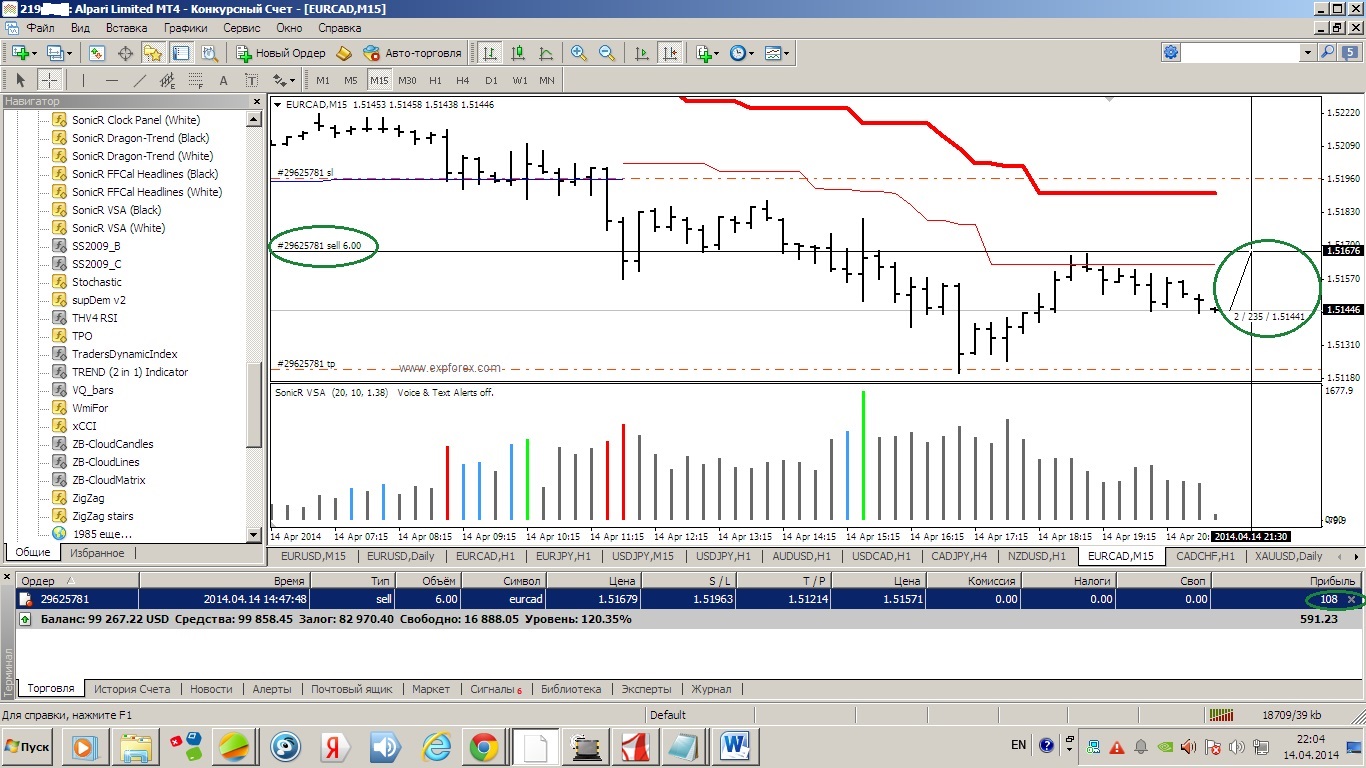The height and width of the screenshot is (768, 1366).
Task: Select the Fibonacci retracement tool
Action: [x=195, y=80]
